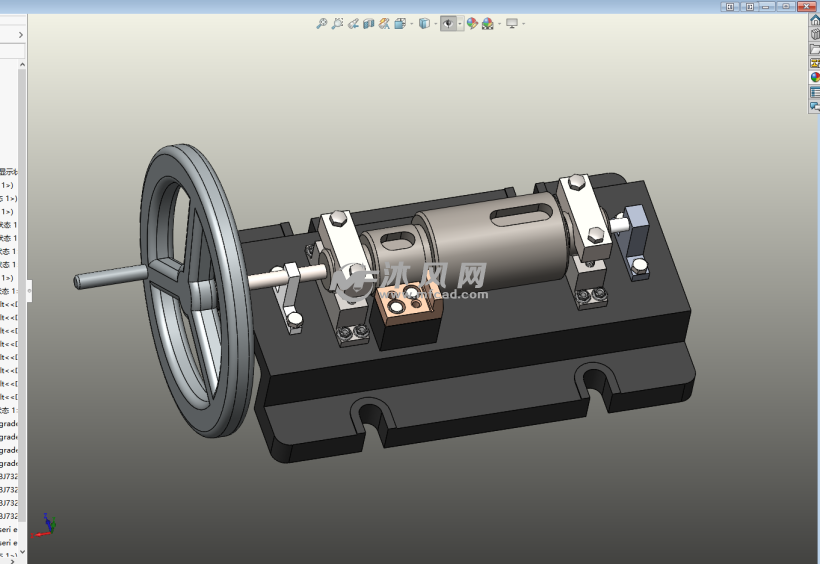Screen dimensions: 820x564
Task: Click the Display Style cube icon
Action: (x=424, y=23)
